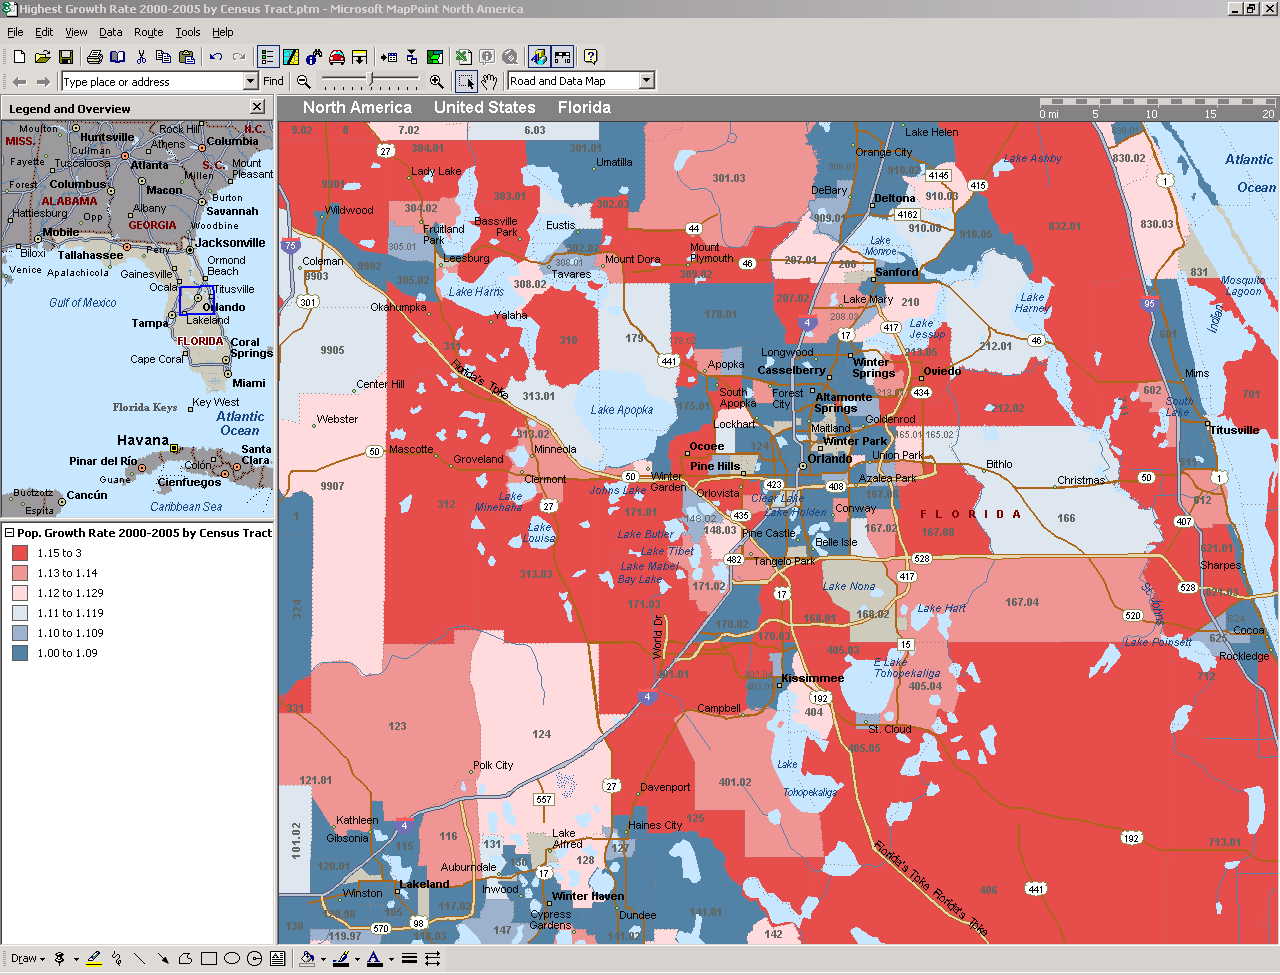Open the Road and Data Map dropdown
Image resolution: width=1280 pixels, height=975 pixels.
pos(646,81)
